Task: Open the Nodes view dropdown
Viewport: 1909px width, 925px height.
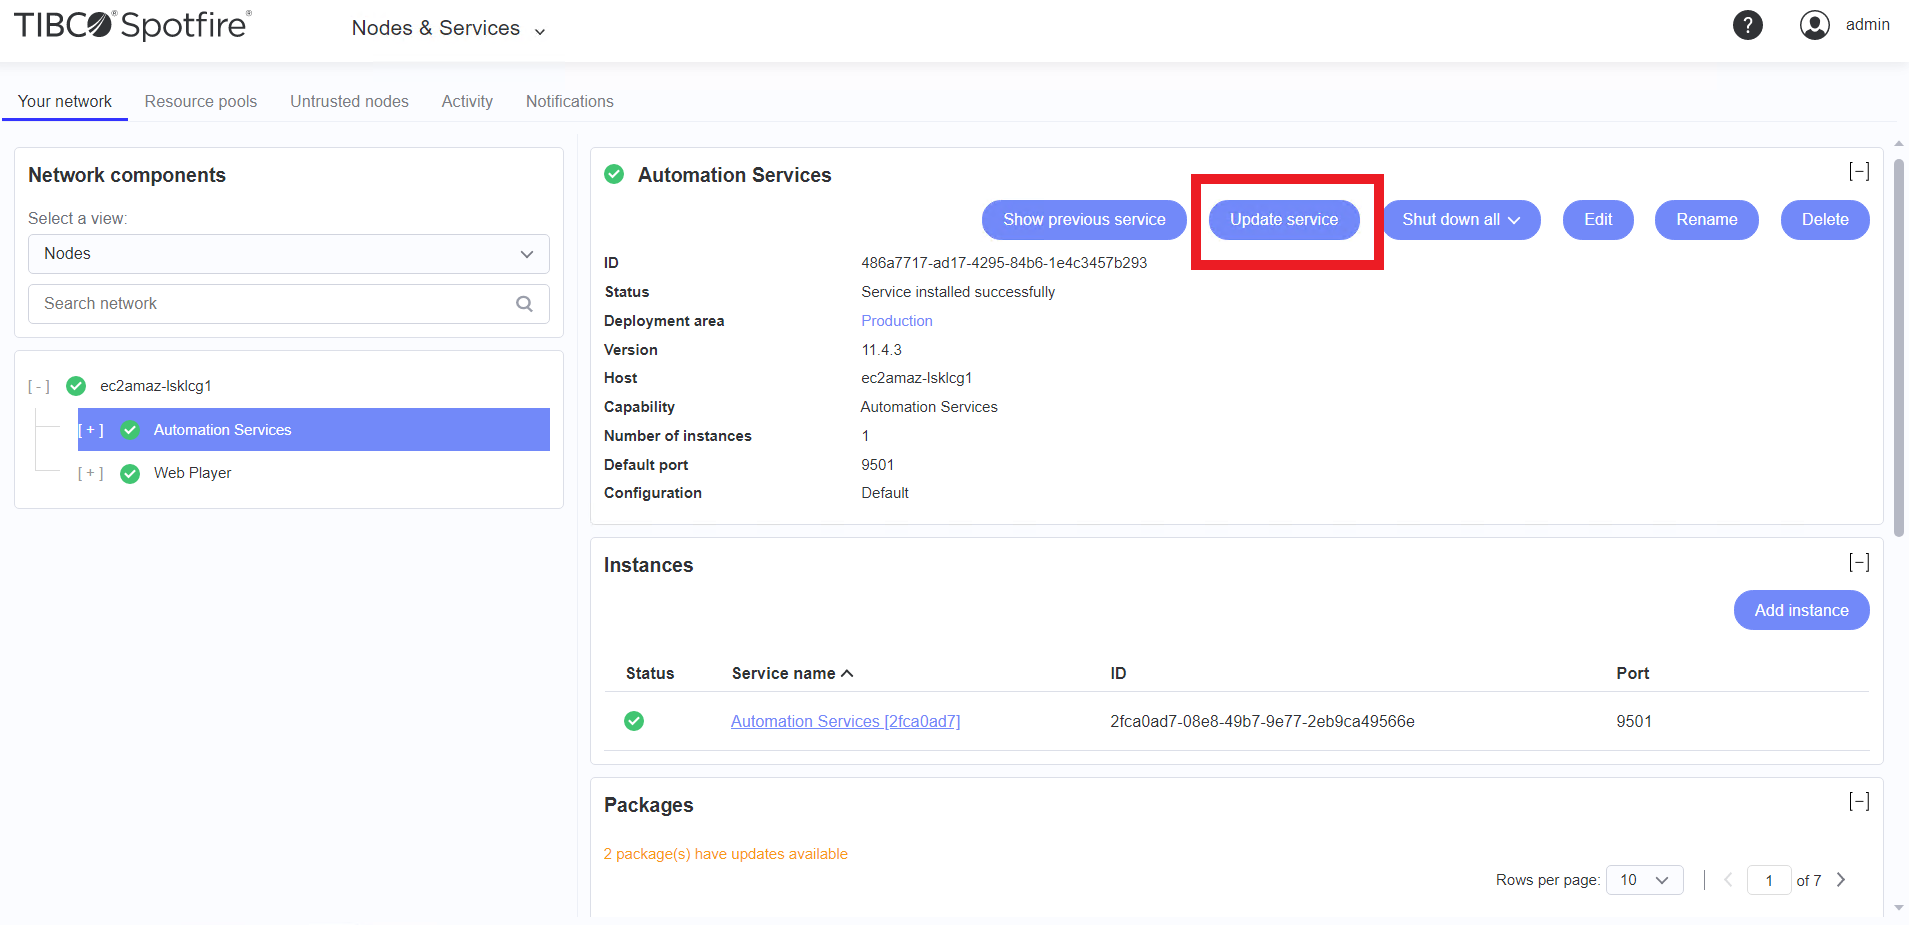Action: [x=289, y=254]
